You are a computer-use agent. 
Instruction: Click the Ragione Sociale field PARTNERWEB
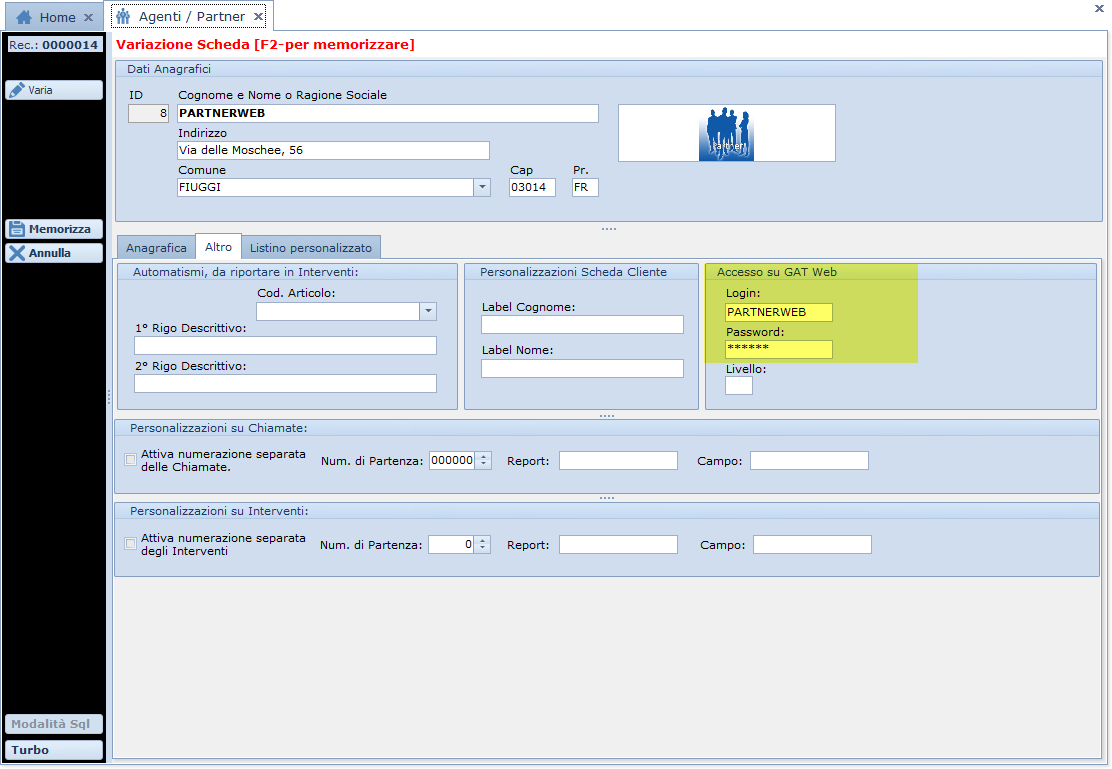click(x=388, y=114)
